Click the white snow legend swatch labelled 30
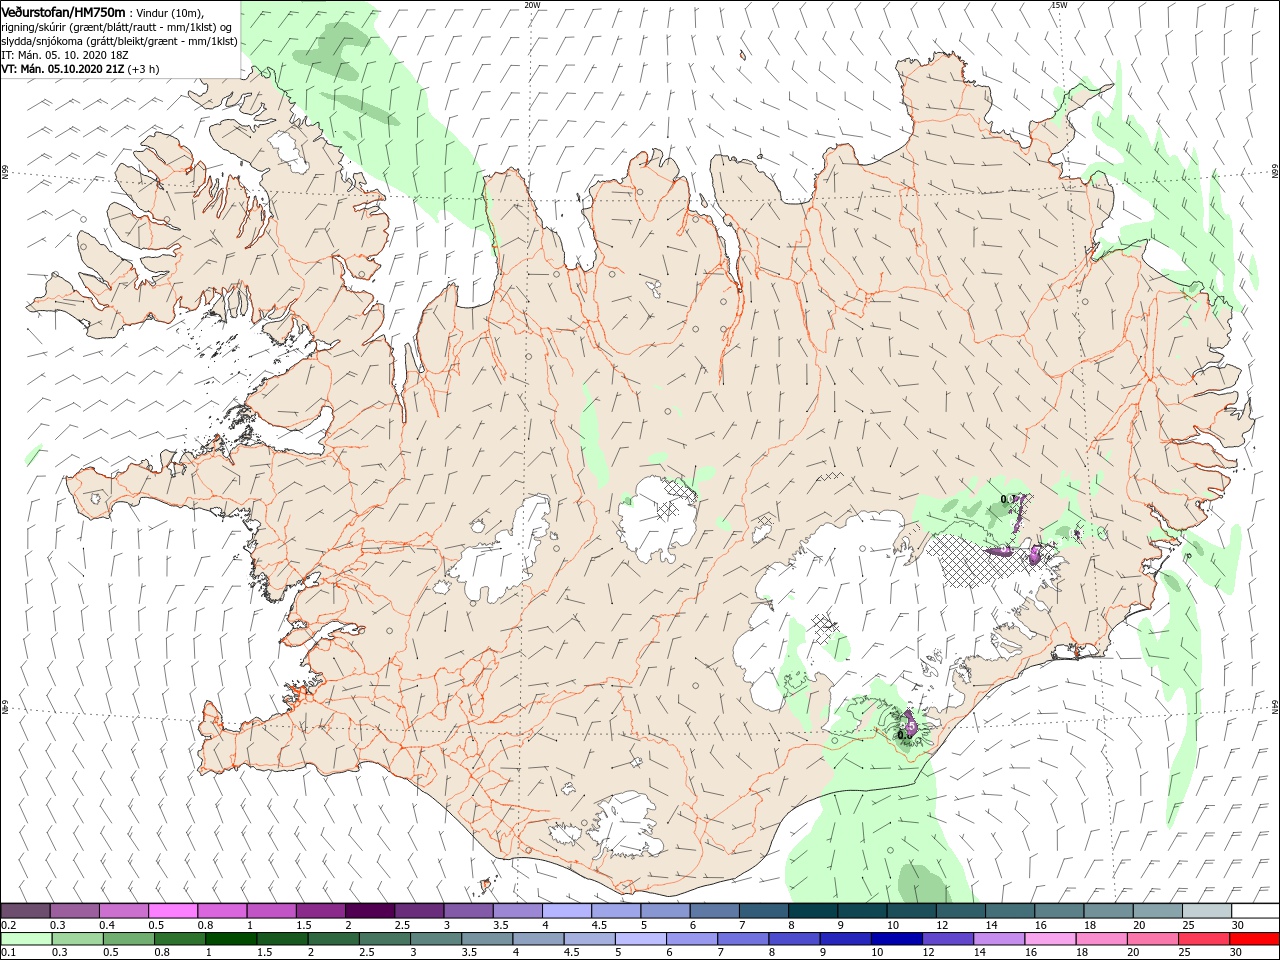The image size is (1280, 960). (x=1254, y=911)
